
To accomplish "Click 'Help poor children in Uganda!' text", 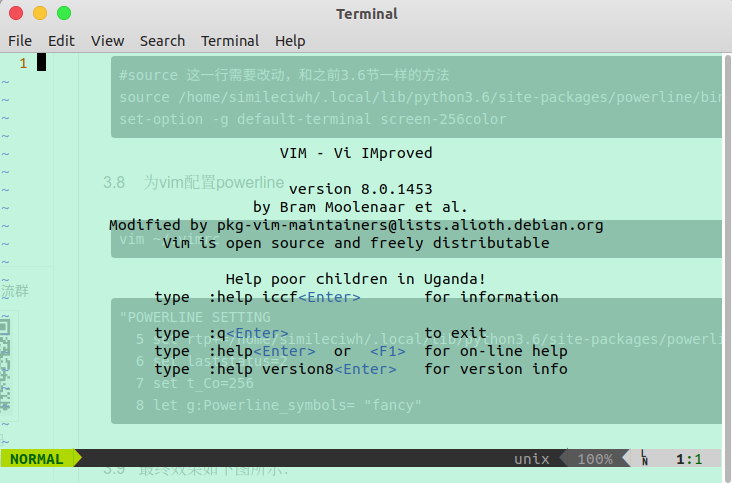I will click(x=356, y=279).
